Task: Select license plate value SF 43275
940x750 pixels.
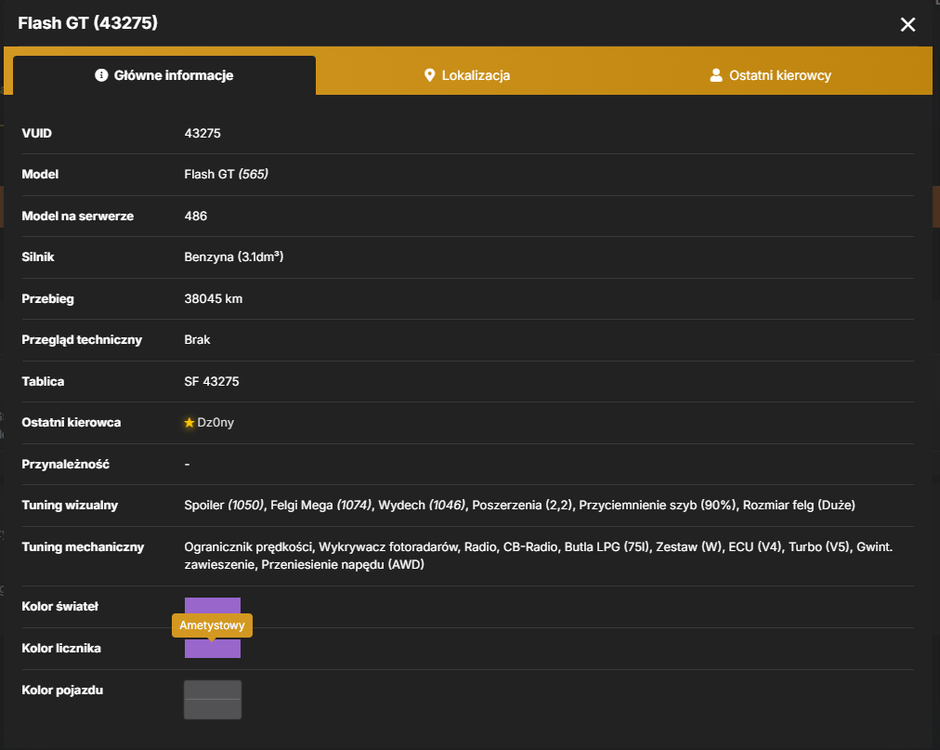Action: (212, 381)
